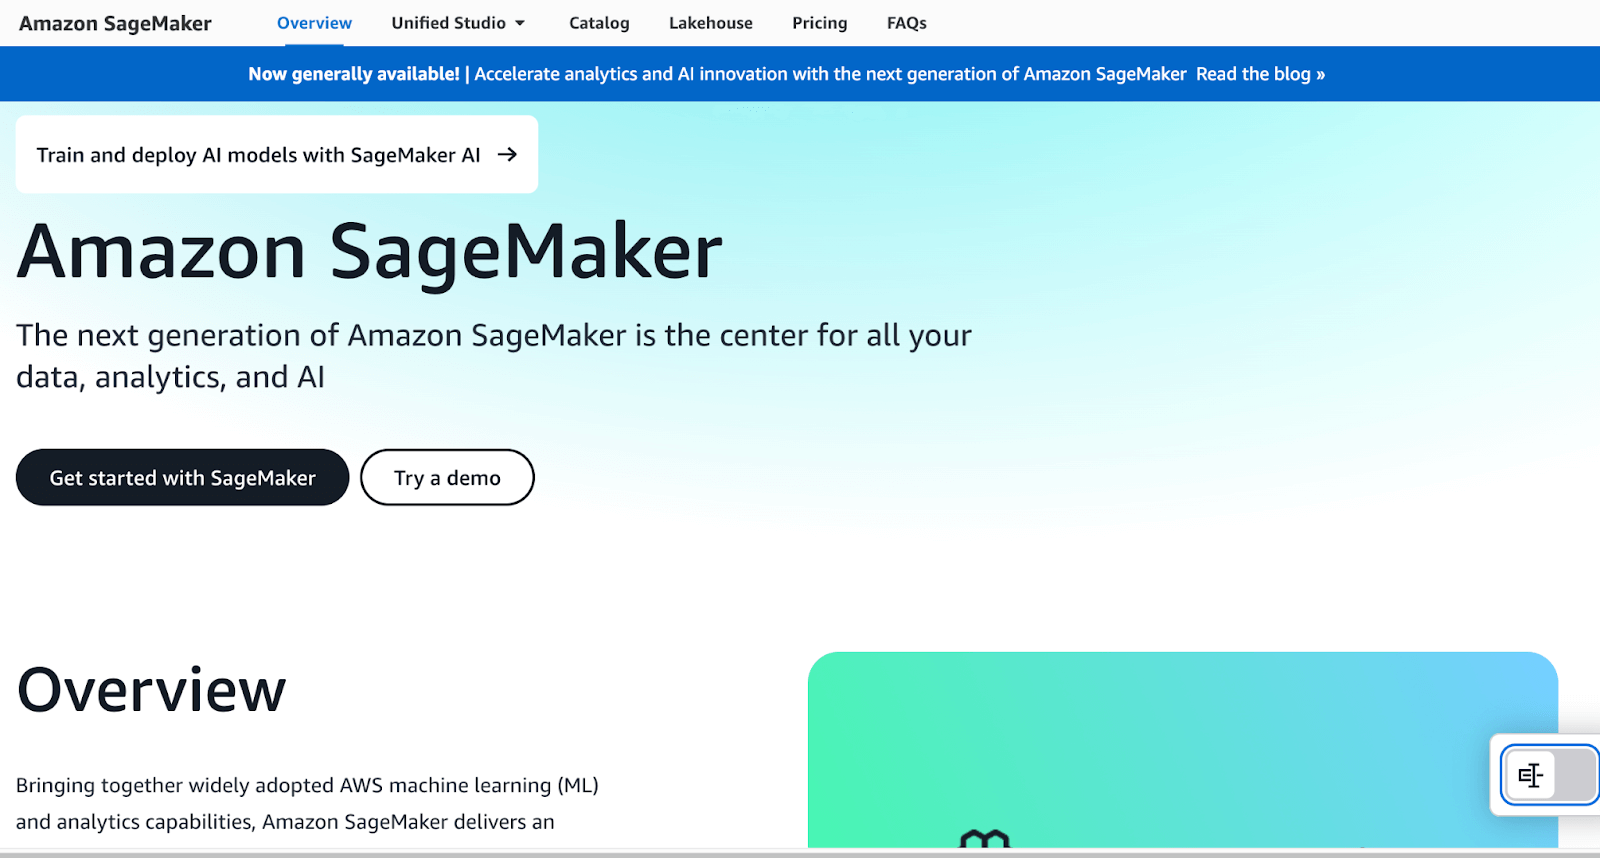
Task: Click the horizontal scrollbar at the page bottom
Action: pyautogui.click(x=800, y=853)
